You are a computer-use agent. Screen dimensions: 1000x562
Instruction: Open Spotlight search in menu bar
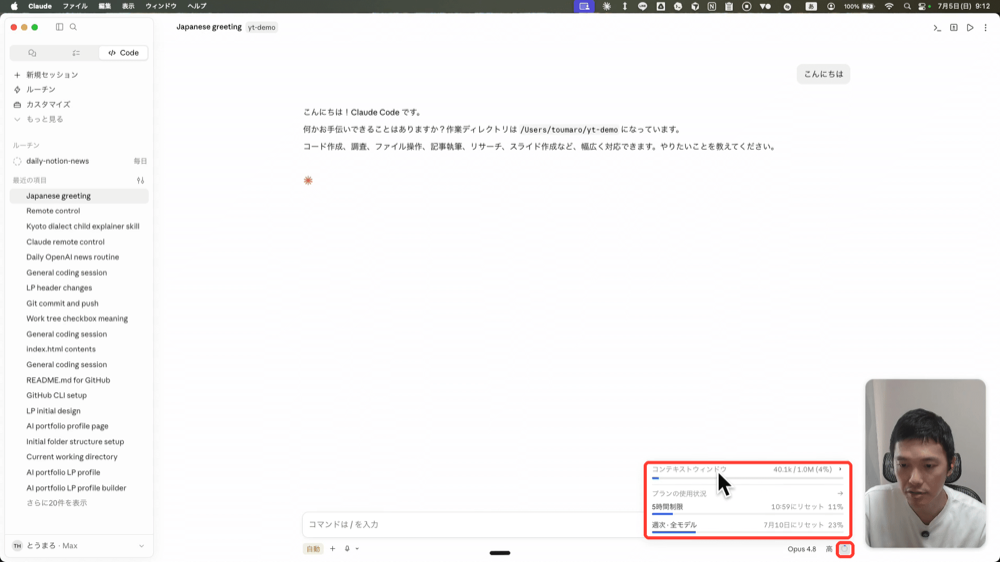click(x=907, y=6)
